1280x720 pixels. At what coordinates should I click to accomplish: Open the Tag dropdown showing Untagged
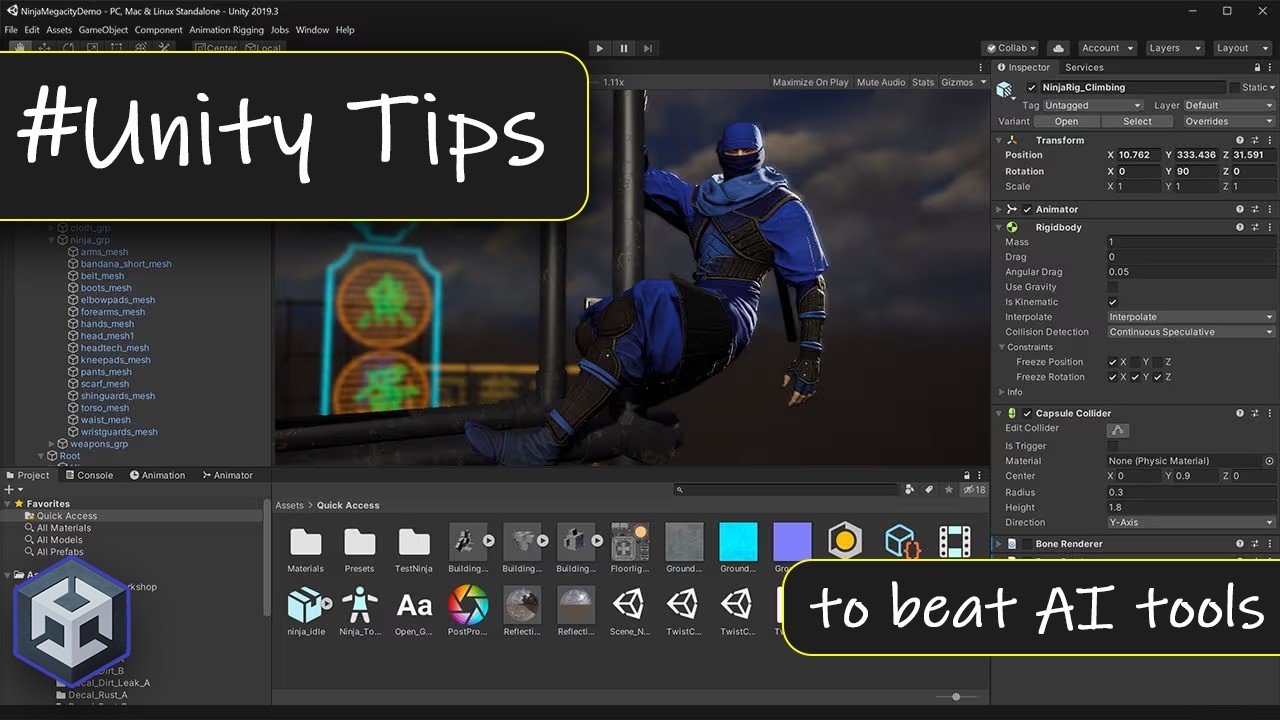pos(1093,105)
